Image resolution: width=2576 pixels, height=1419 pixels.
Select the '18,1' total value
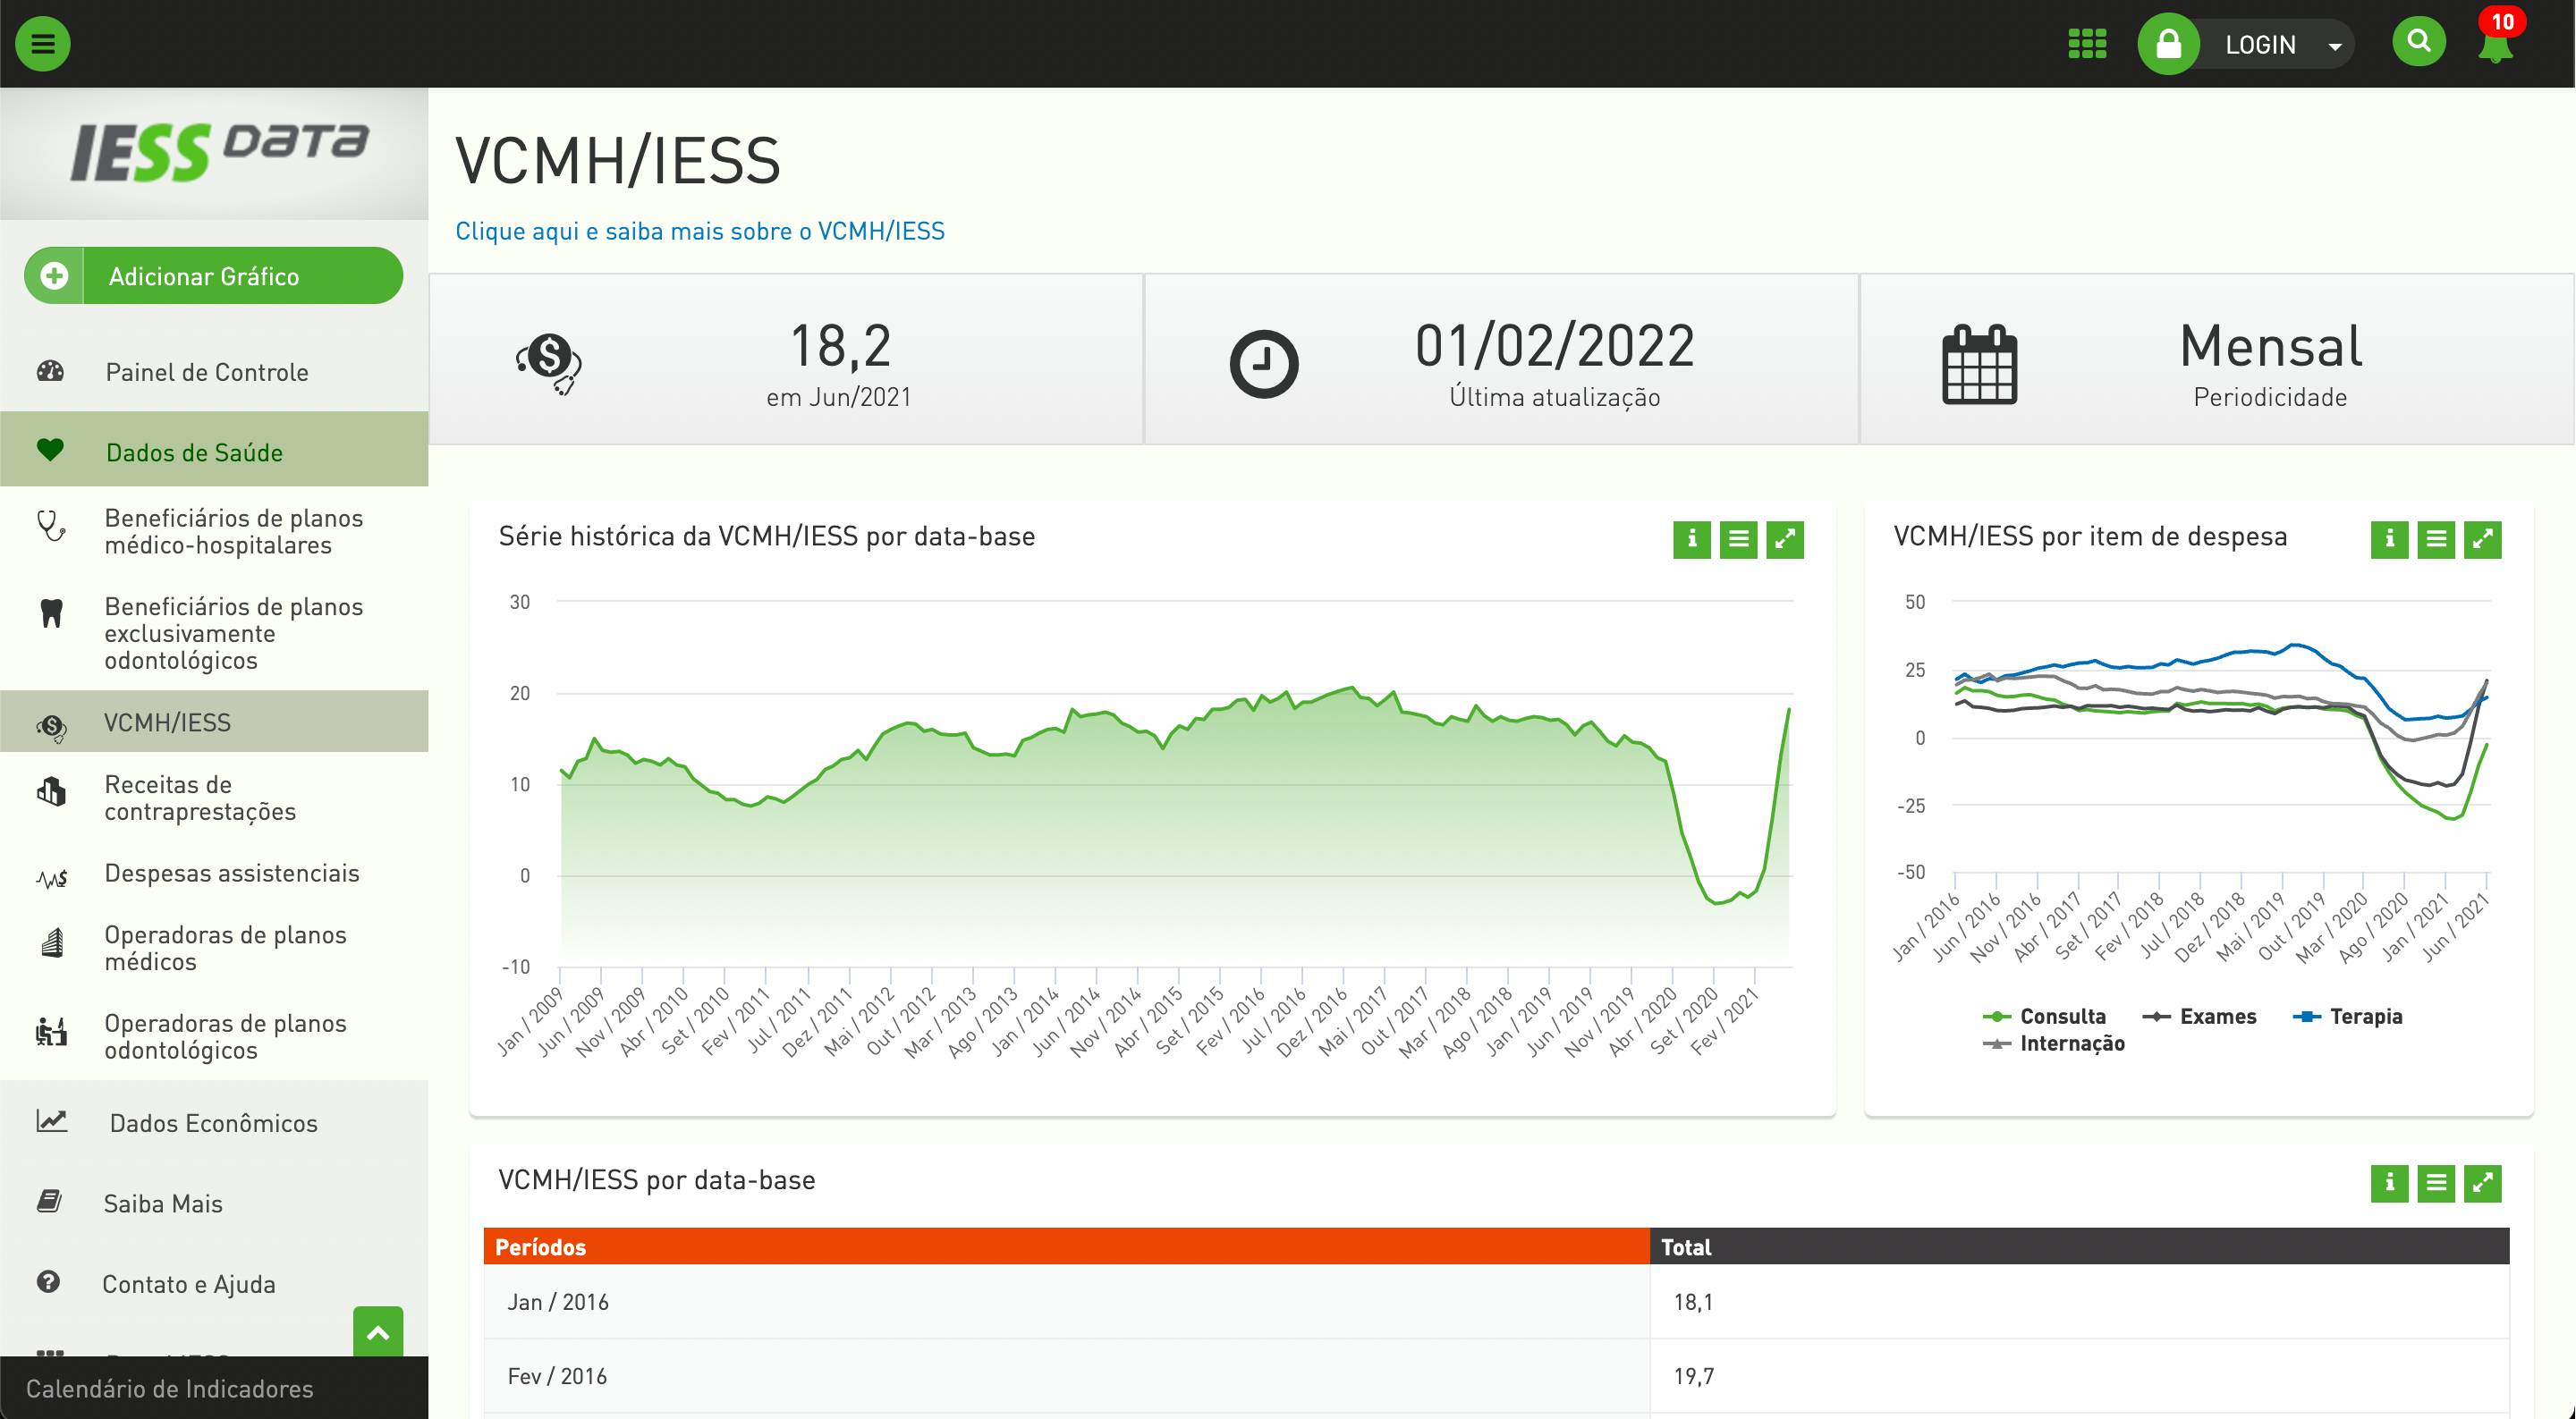(2080, 1302)
